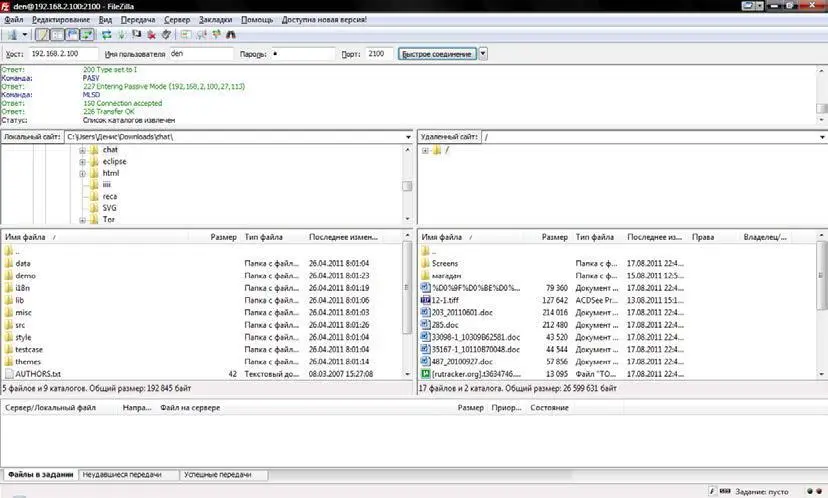
Task: Open the Вид menu
Action: 105,20
